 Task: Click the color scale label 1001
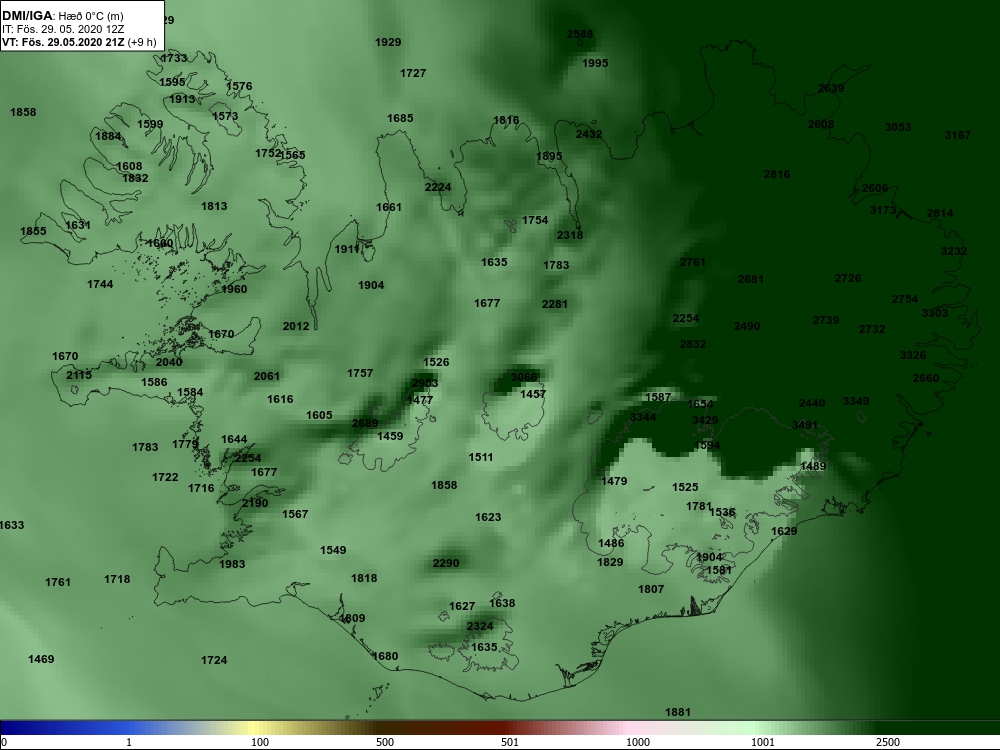(763, 742)
